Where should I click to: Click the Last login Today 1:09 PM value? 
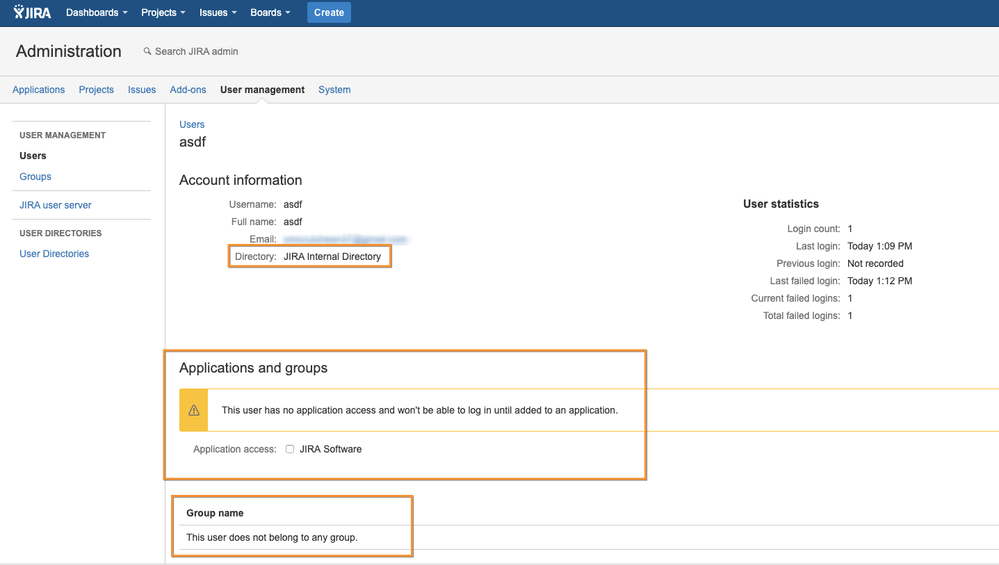879,246
